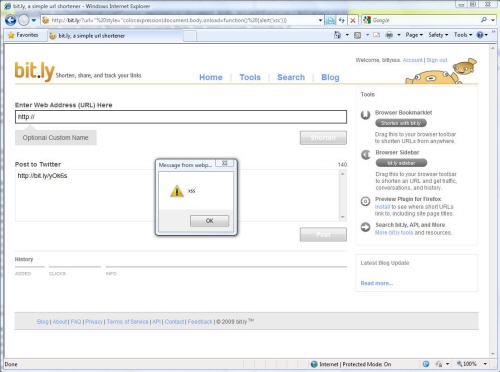This screenshot has width=500, height=372.
Task: Click the warning triangle icon in dialog
Action: 177,191
